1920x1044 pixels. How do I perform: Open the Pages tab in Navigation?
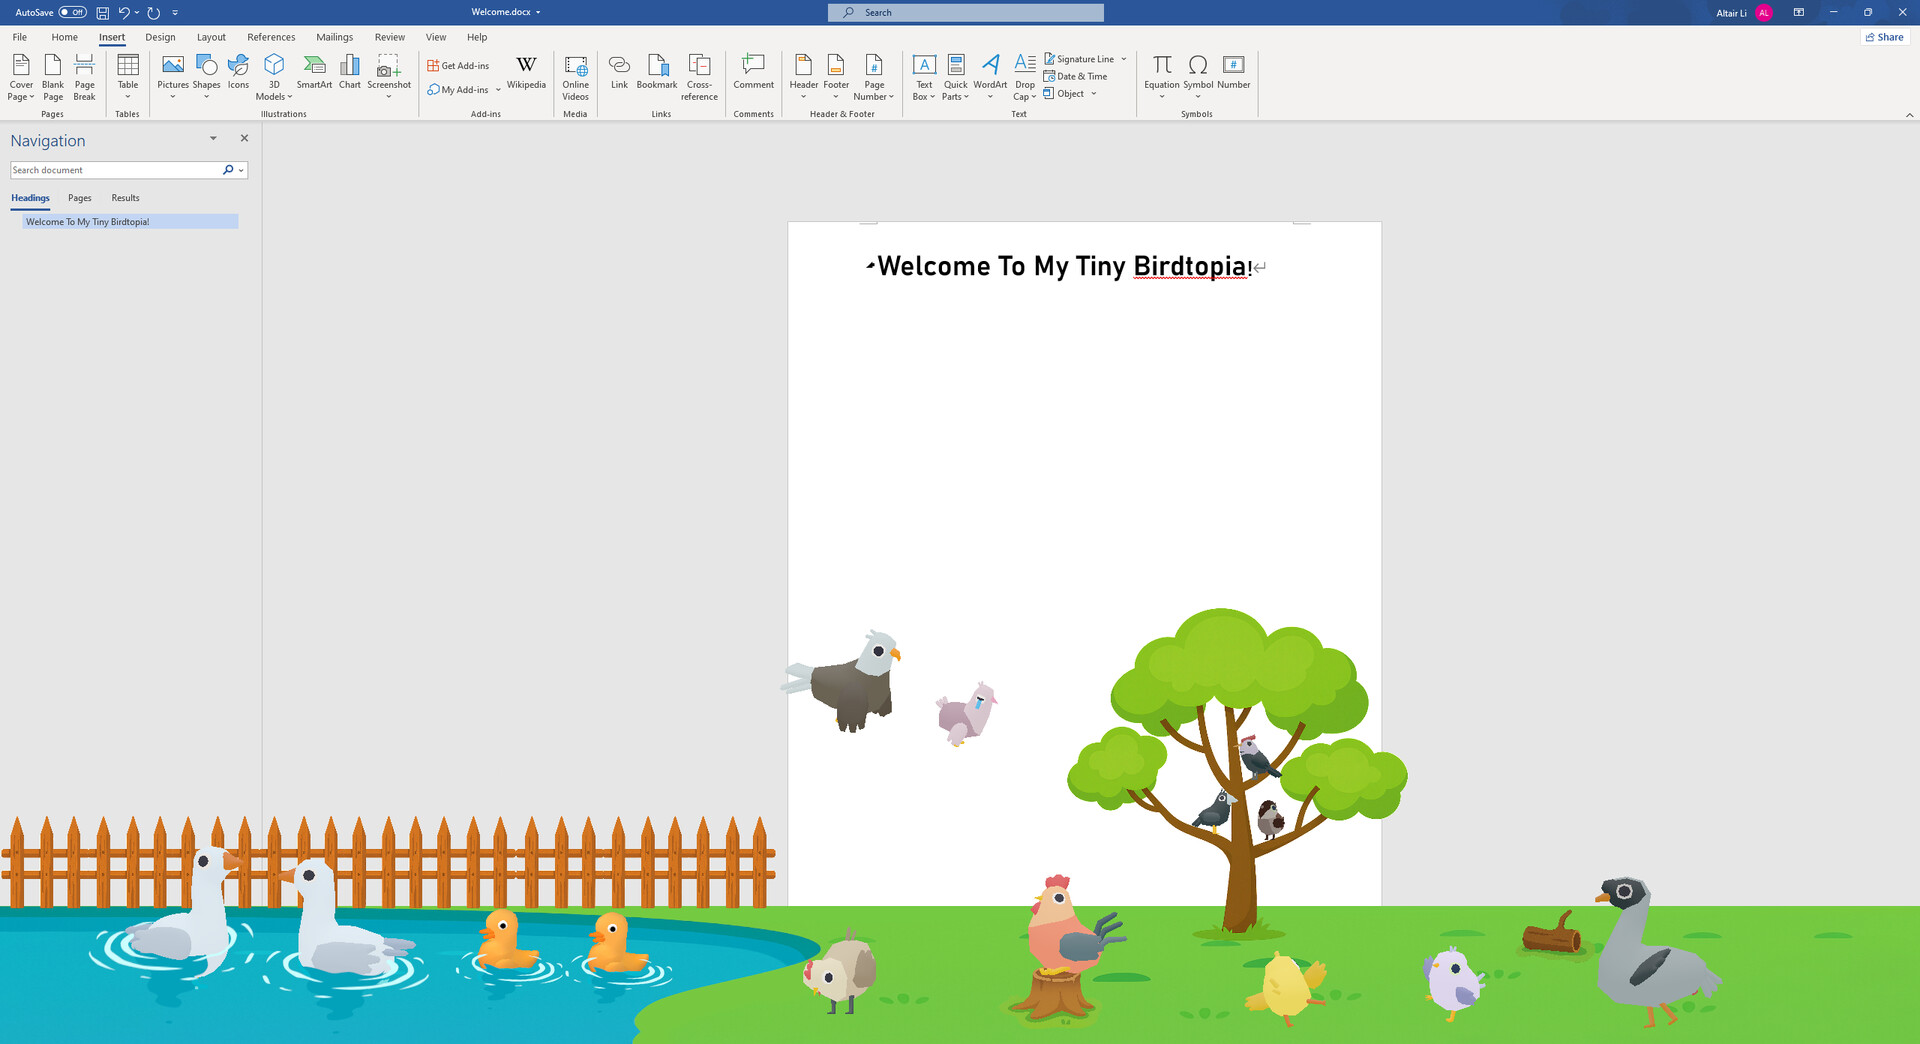point(80,198)
